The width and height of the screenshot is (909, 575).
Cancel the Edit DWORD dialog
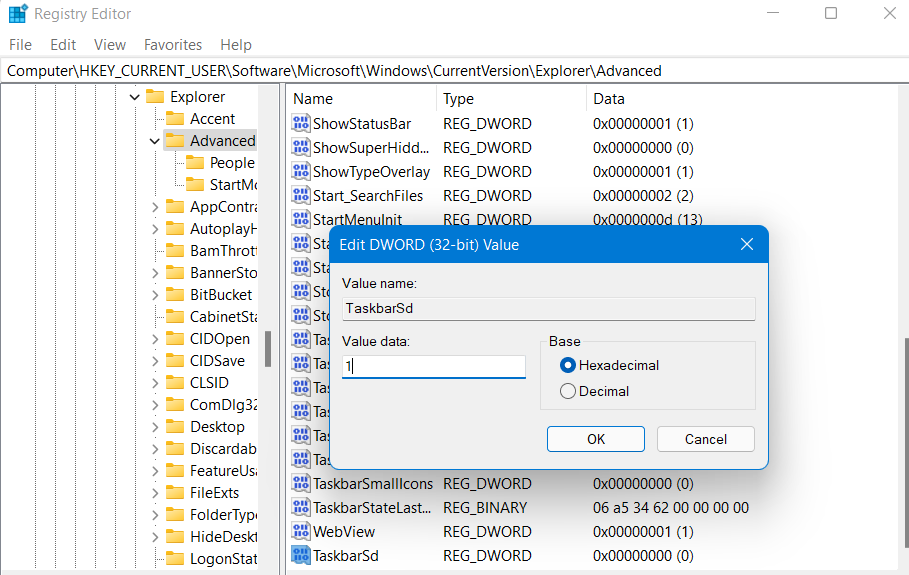coord(706,439)
